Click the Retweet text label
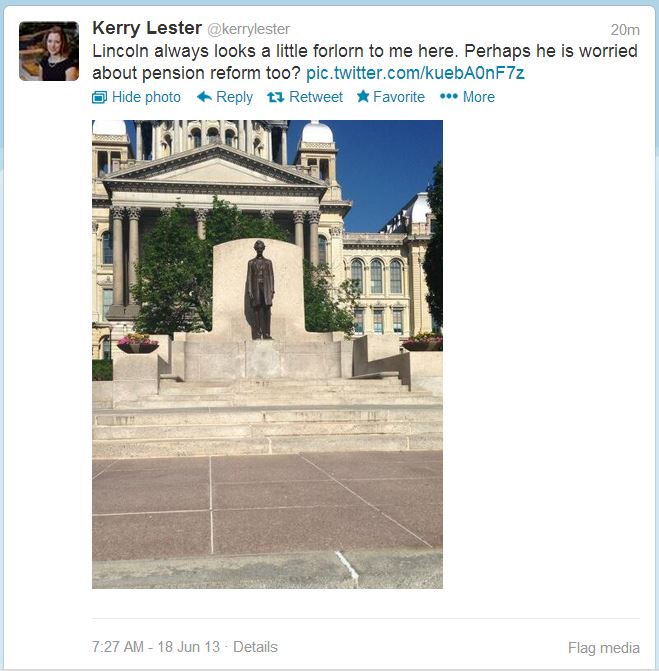 [x=316, y=97]
